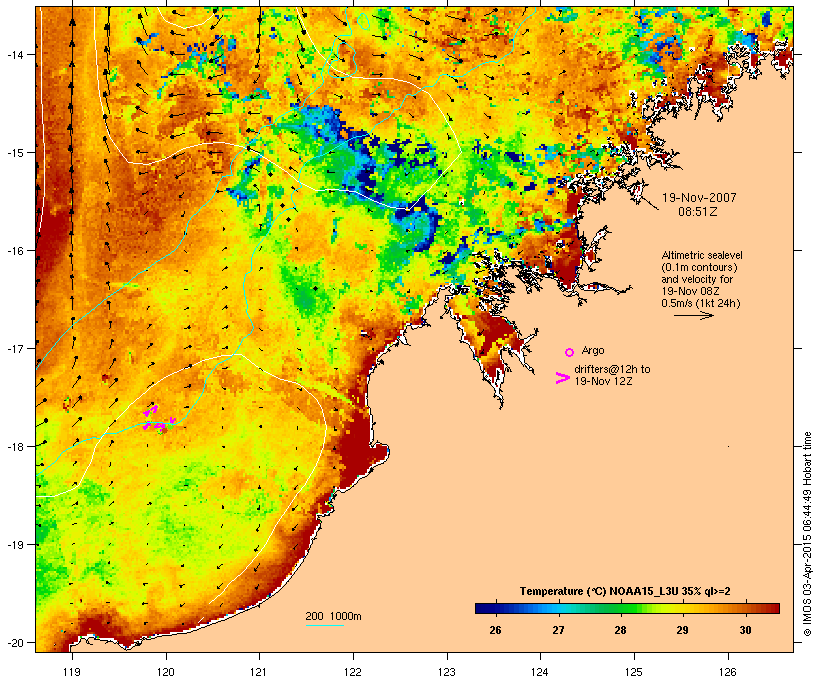This screenshot has height=680, width=820.
Task: Click the IMOS copyright timestamp text
Action: 807,534
